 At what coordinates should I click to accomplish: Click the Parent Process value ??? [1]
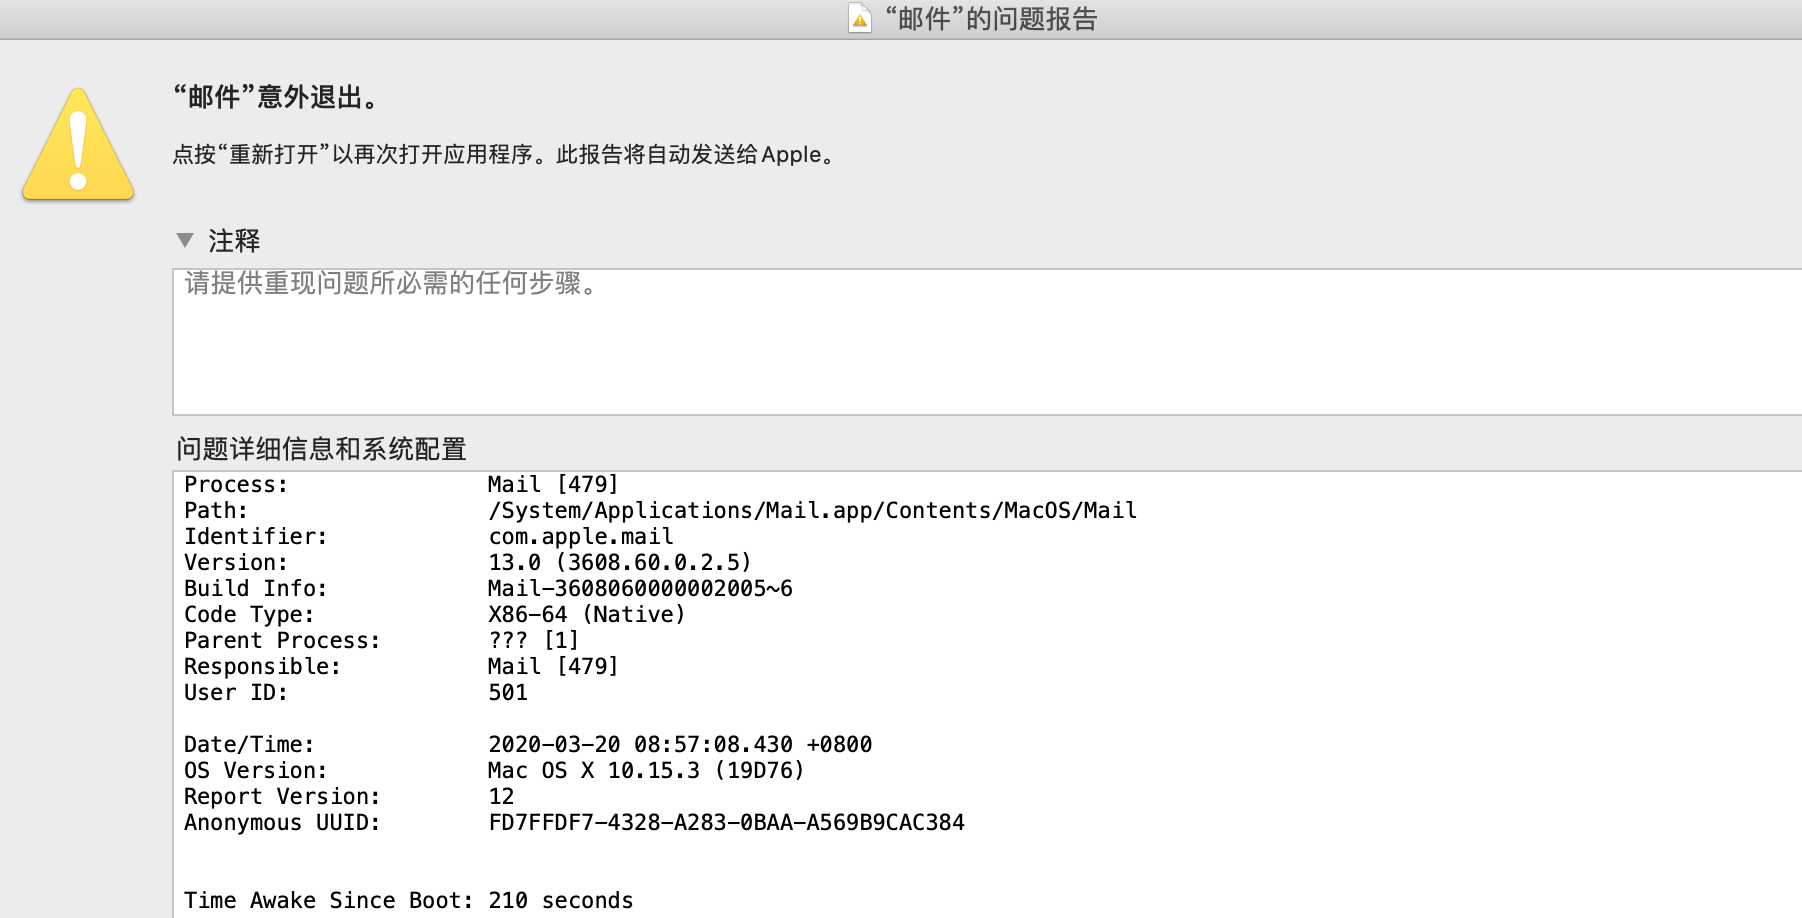534,640
